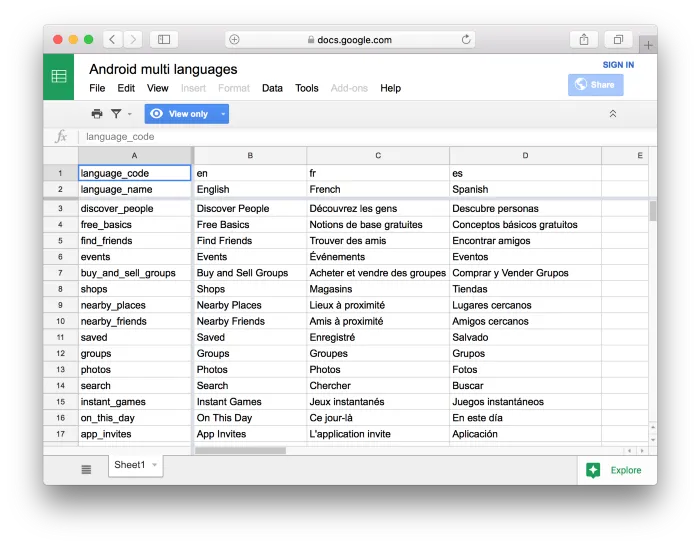Select cell Nearby Friends
The height and width of the screenshot is (546, 700).
[250, 321]
